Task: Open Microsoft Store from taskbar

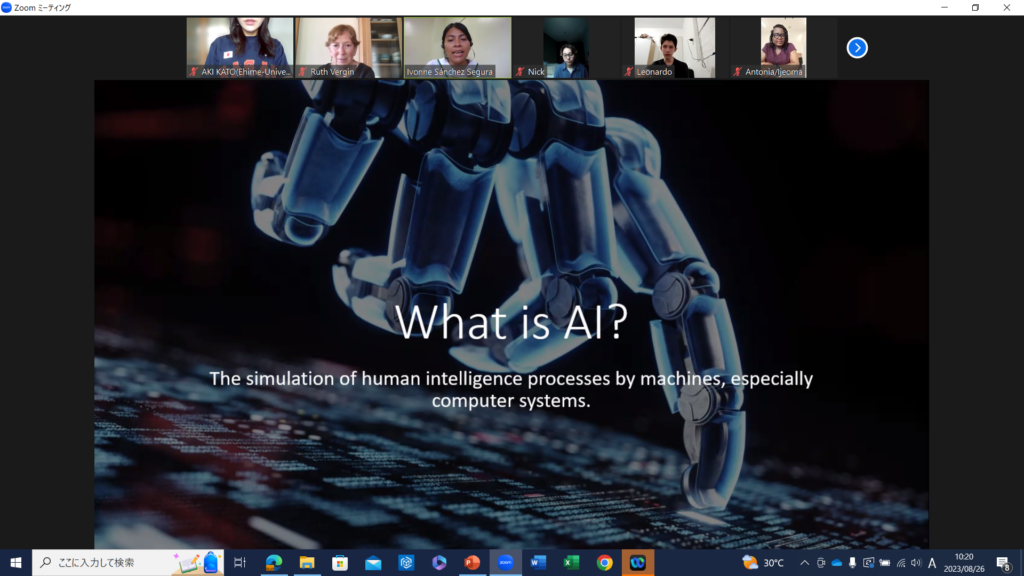Action: click(340, 562)
